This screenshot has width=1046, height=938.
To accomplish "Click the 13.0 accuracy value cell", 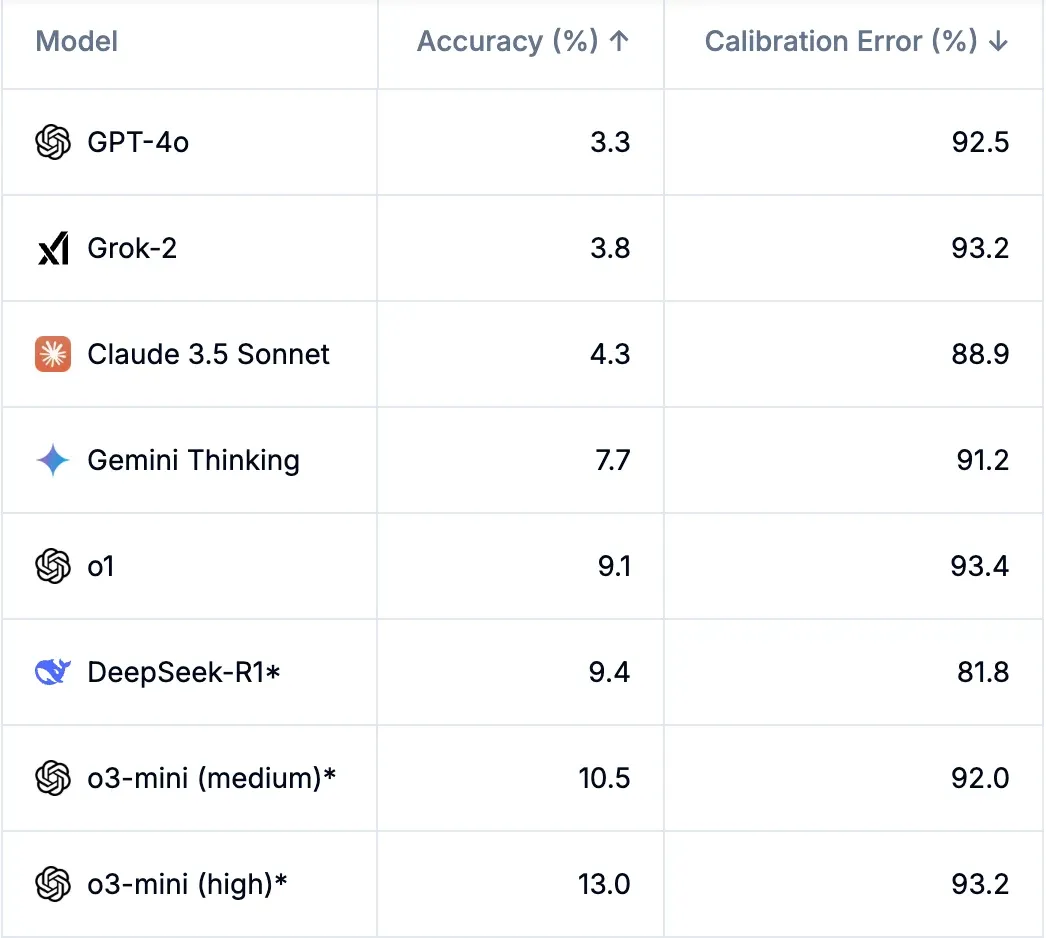I will [x=604, y=884].
